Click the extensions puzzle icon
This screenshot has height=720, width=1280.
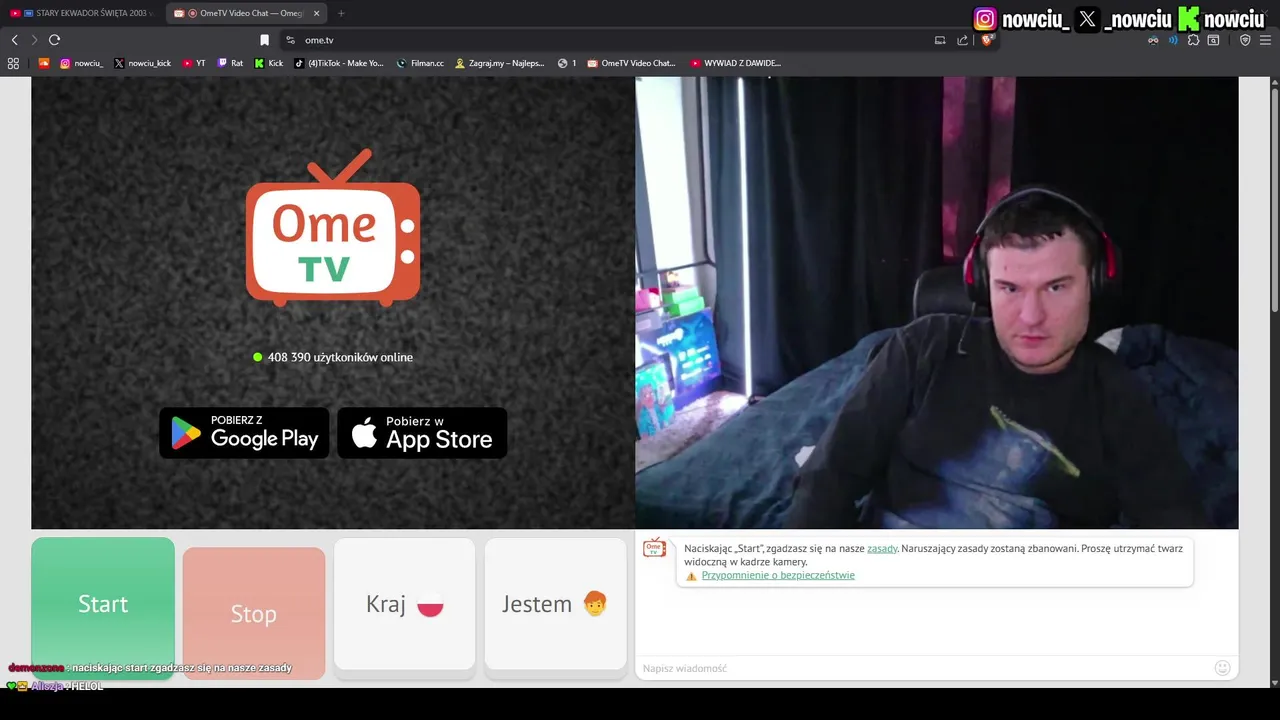(1193, 40)
